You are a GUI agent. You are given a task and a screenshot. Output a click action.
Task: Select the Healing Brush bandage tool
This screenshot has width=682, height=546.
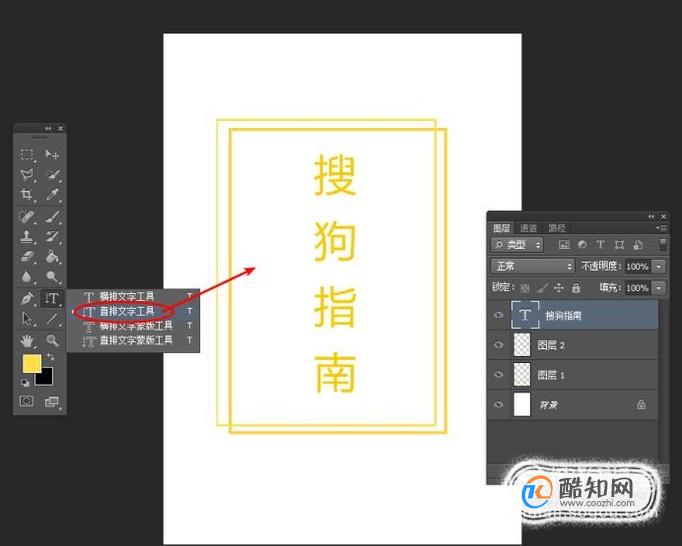27,216
